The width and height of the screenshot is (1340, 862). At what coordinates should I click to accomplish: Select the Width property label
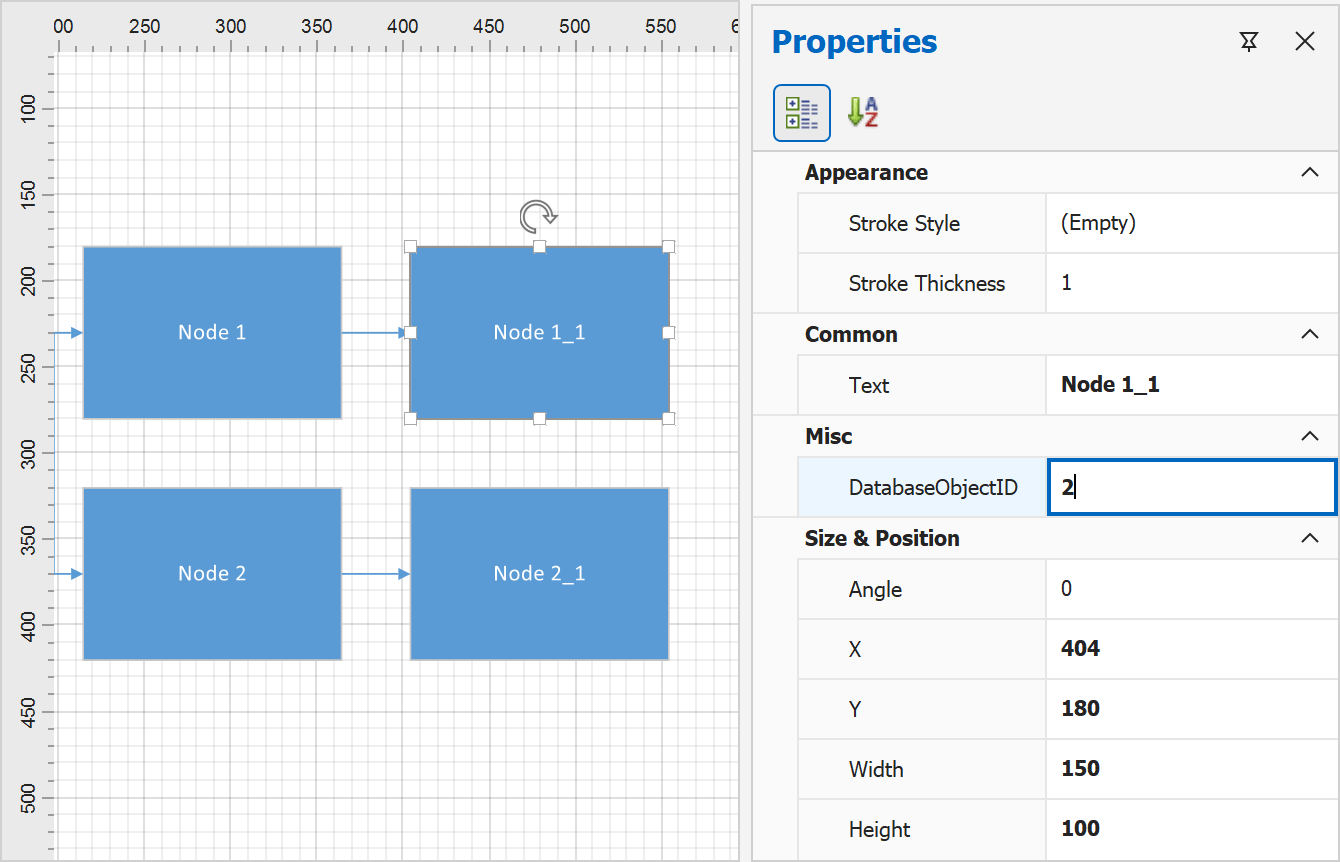[x=876, y=770]
